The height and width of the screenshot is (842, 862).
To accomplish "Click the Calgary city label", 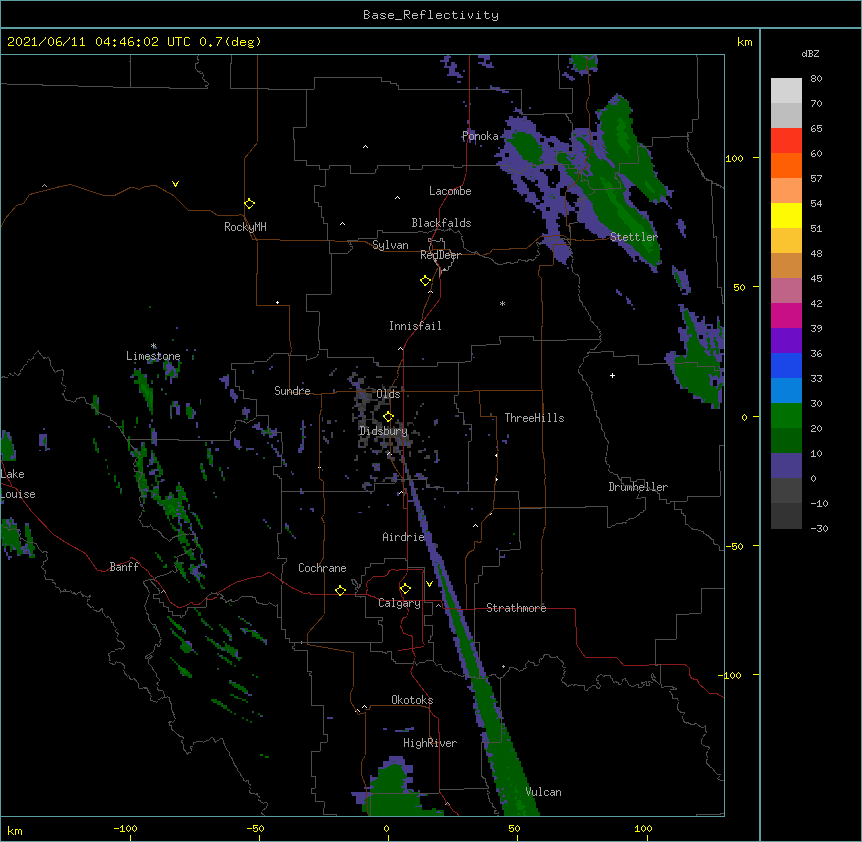I will 400,603.
